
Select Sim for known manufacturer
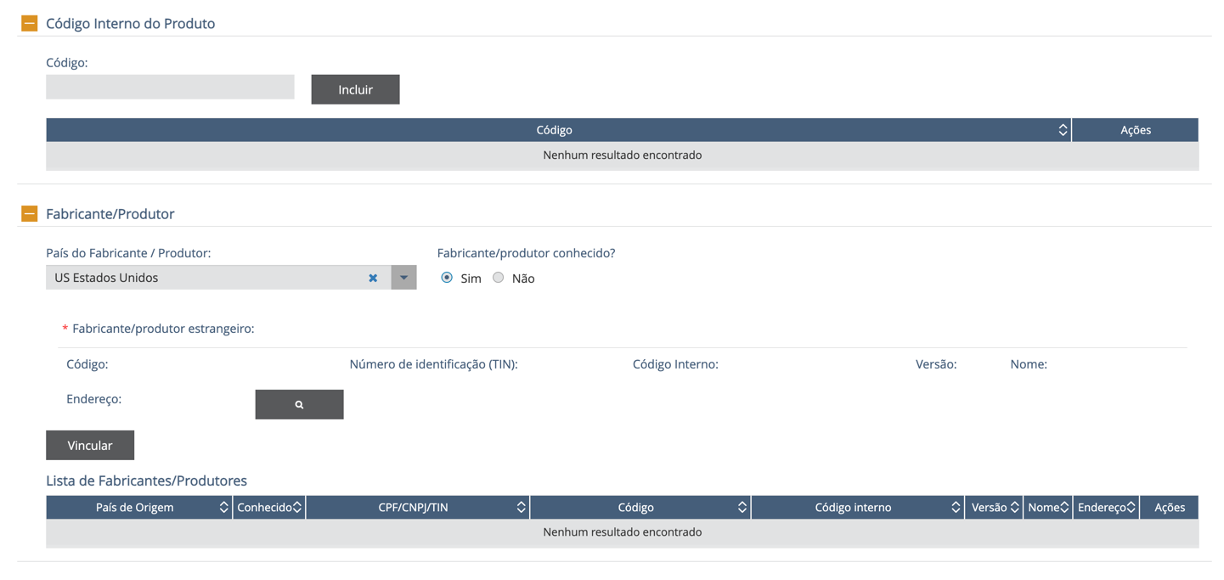coord(447,278)
